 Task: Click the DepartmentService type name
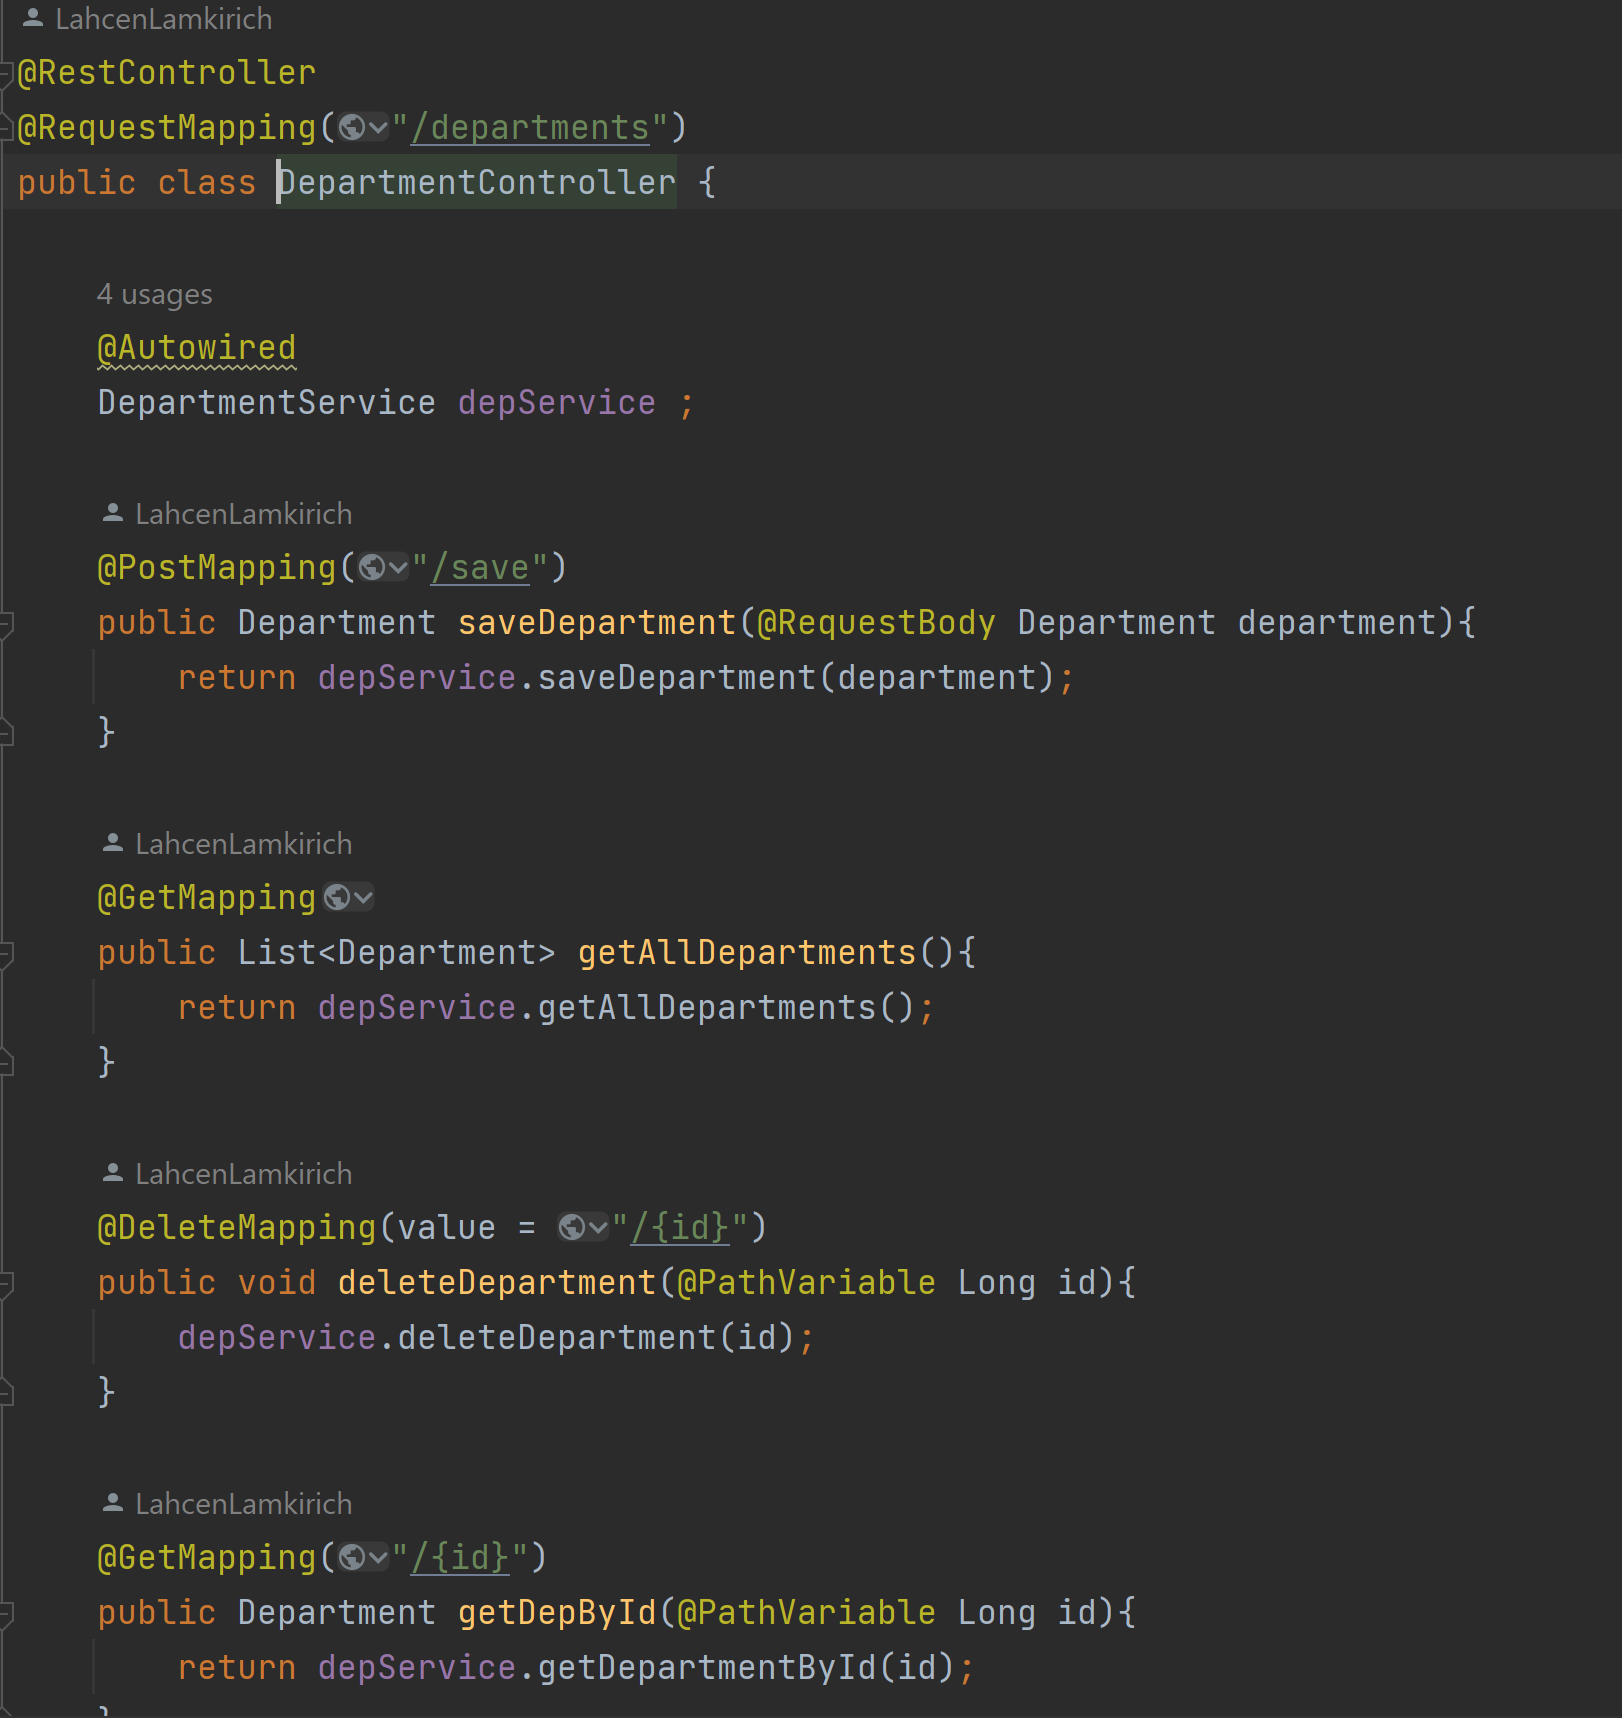click(267, 403)
